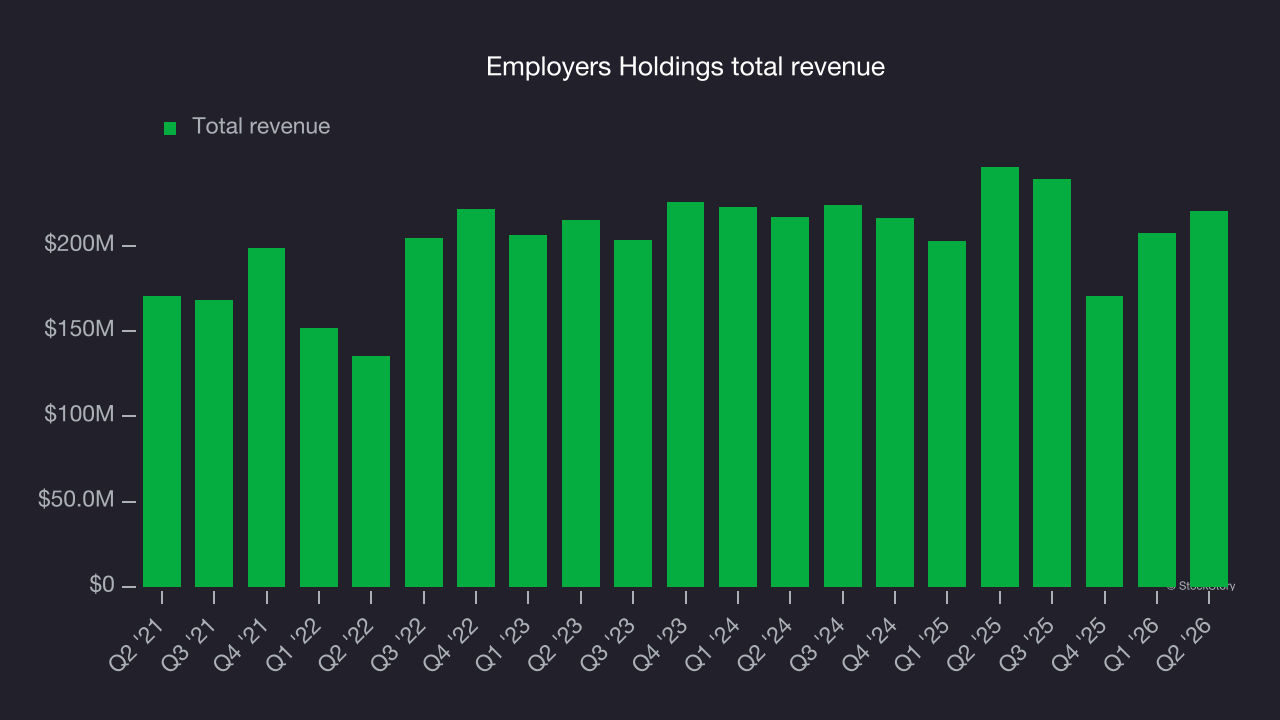Pick the Q3 '24 revenue bar
Screen dimensions: 1280x720
click(843, 396)
